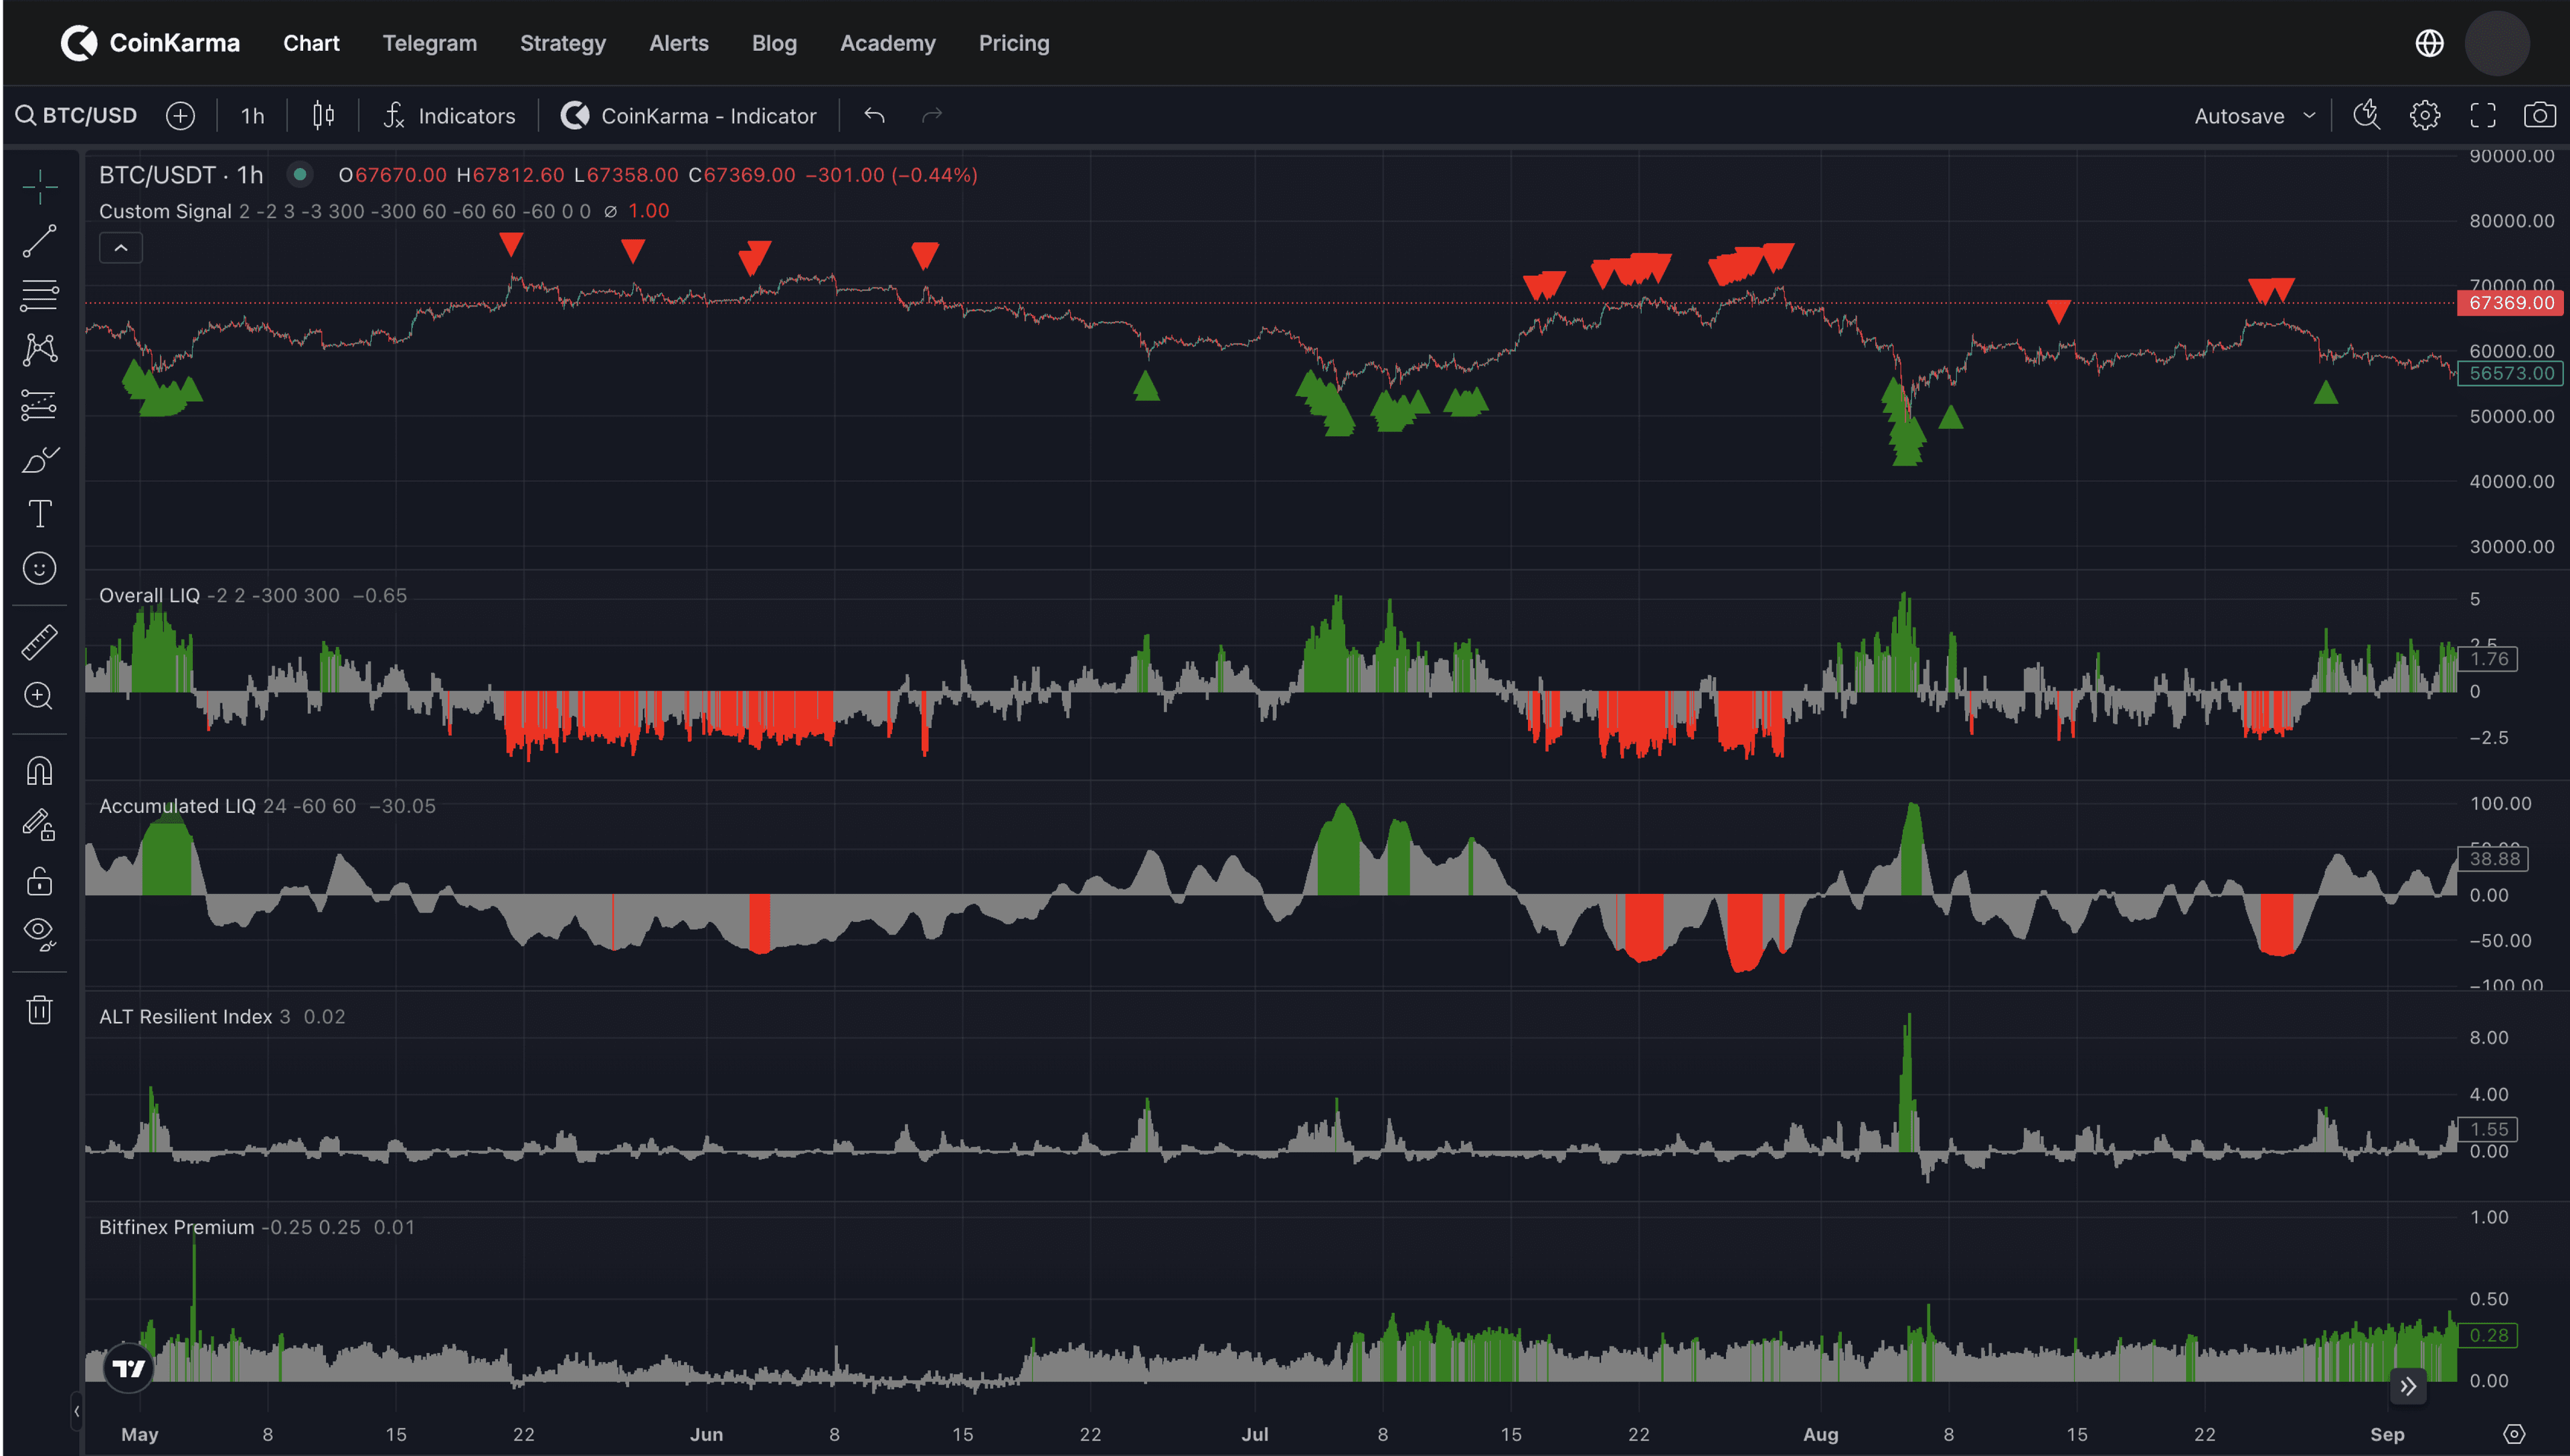Toggle stay in drawing mode
2570x1456 pixels.
40,825
